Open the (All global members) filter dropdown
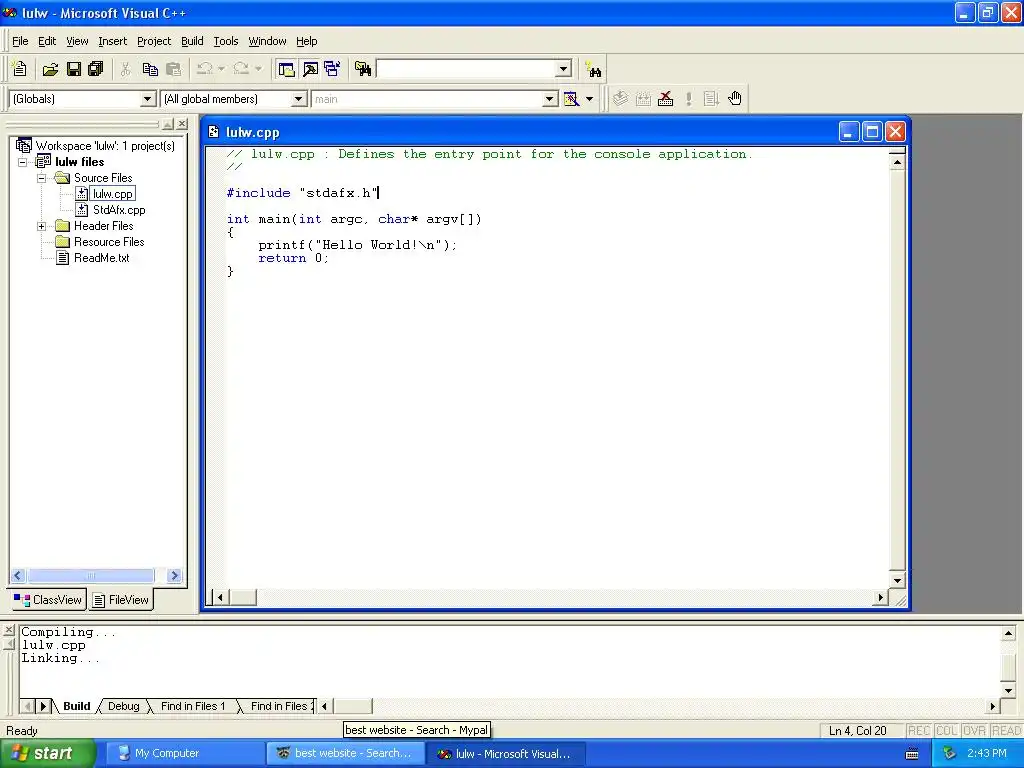 click(298, 99)
